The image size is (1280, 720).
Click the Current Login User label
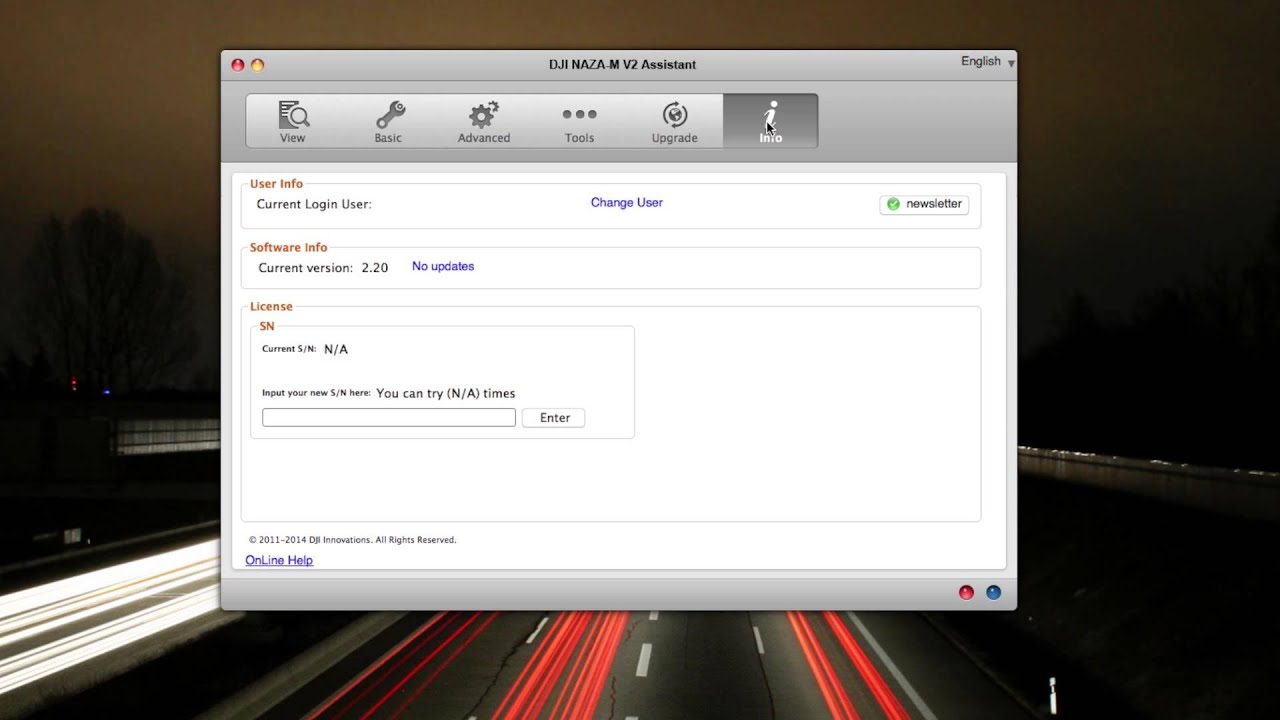[x=314, y=204]
